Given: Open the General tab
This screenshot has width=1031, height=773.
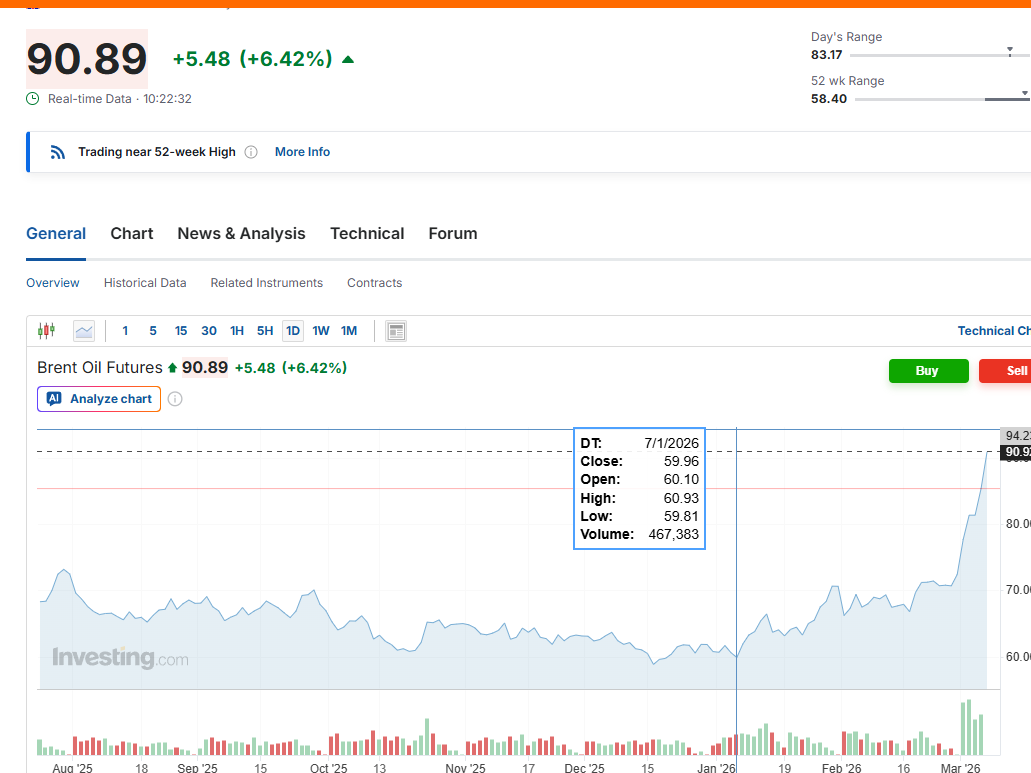Looking at the screenshot, I should [56, 233].
